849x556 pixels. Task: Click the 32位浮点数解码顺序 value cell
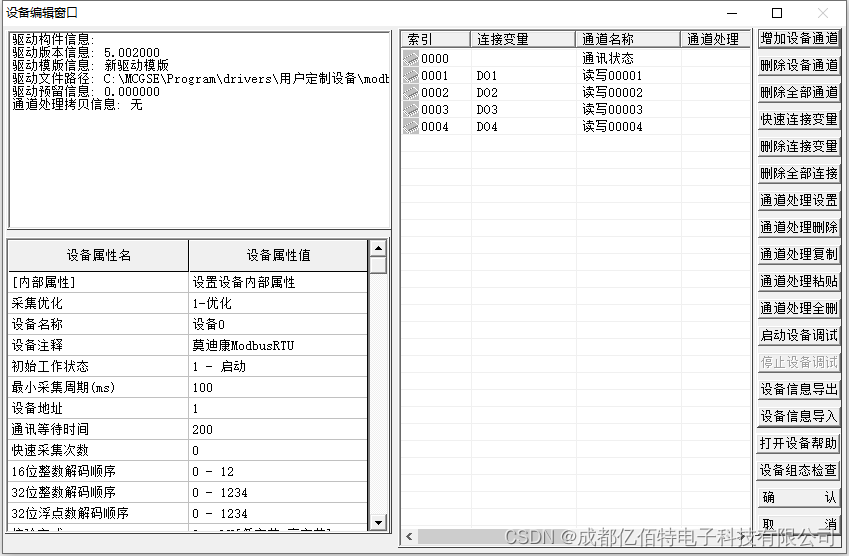278,513
